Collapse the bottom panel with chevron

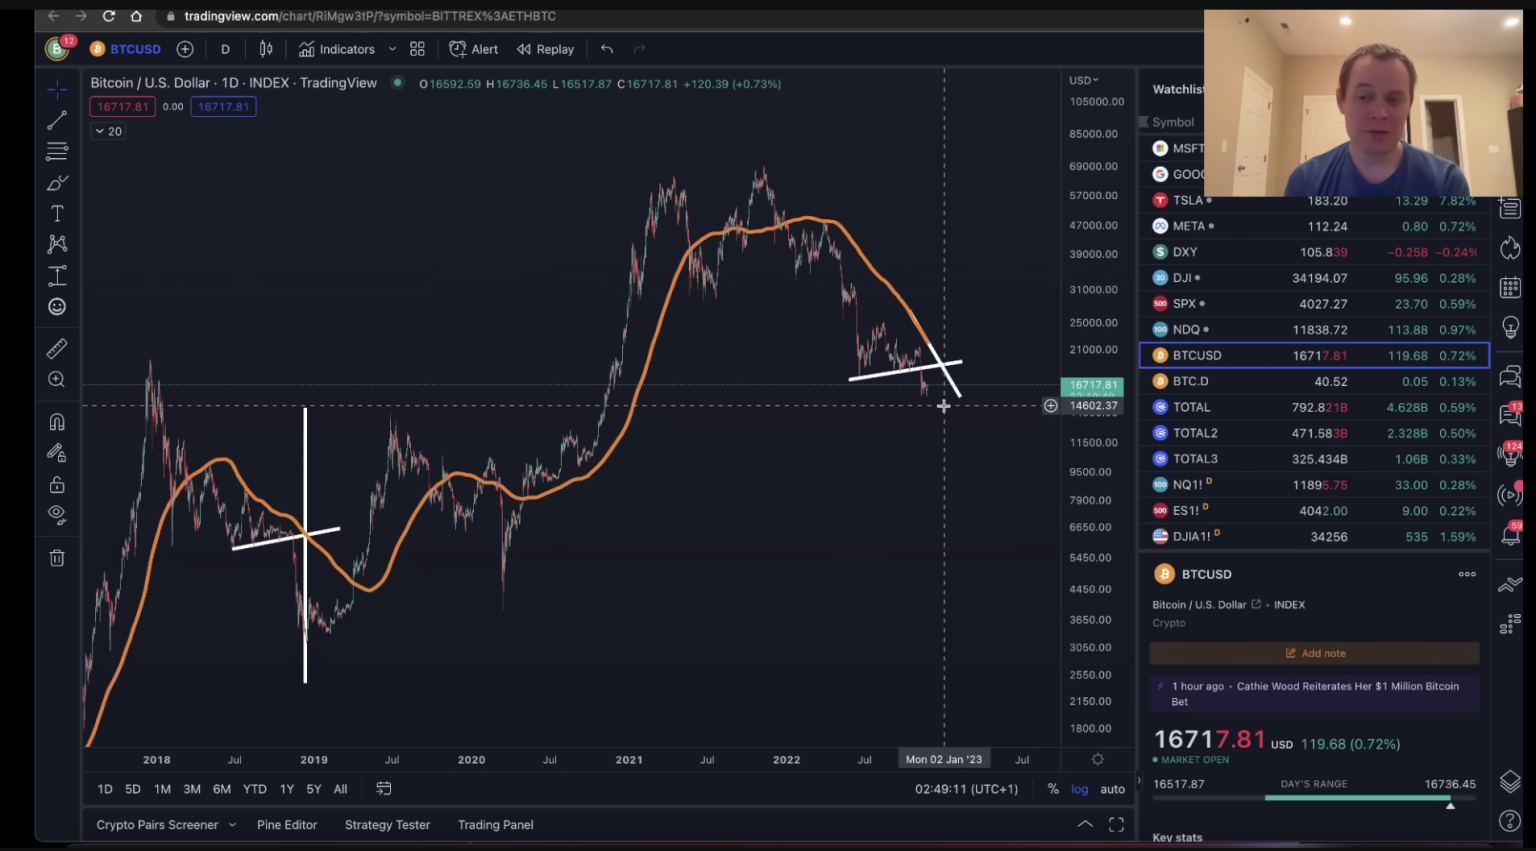click(x=1085, y=824)
